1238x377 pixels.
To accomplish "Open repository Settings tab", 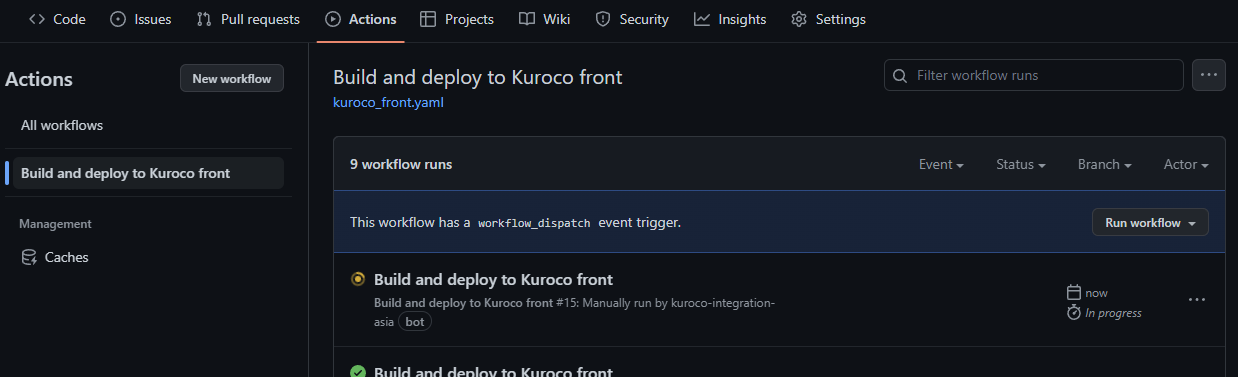I will pyautogui.click(x=828, y=19).
